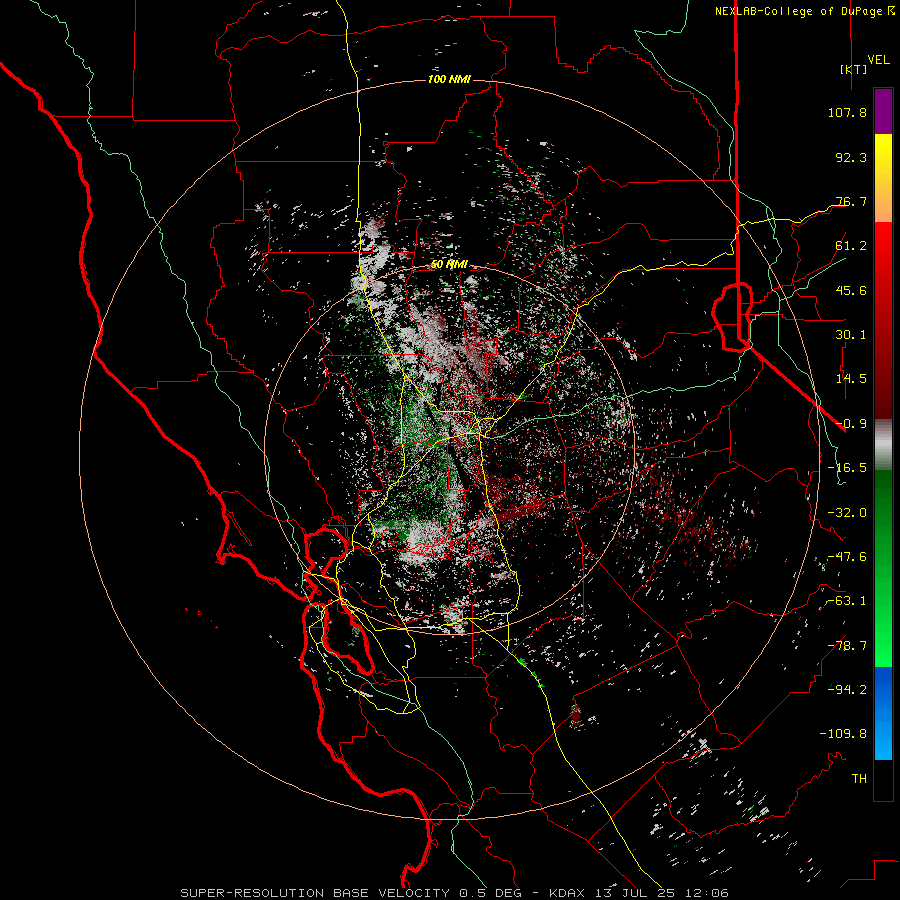Click the yellow-orange band of the color scale

883,178
